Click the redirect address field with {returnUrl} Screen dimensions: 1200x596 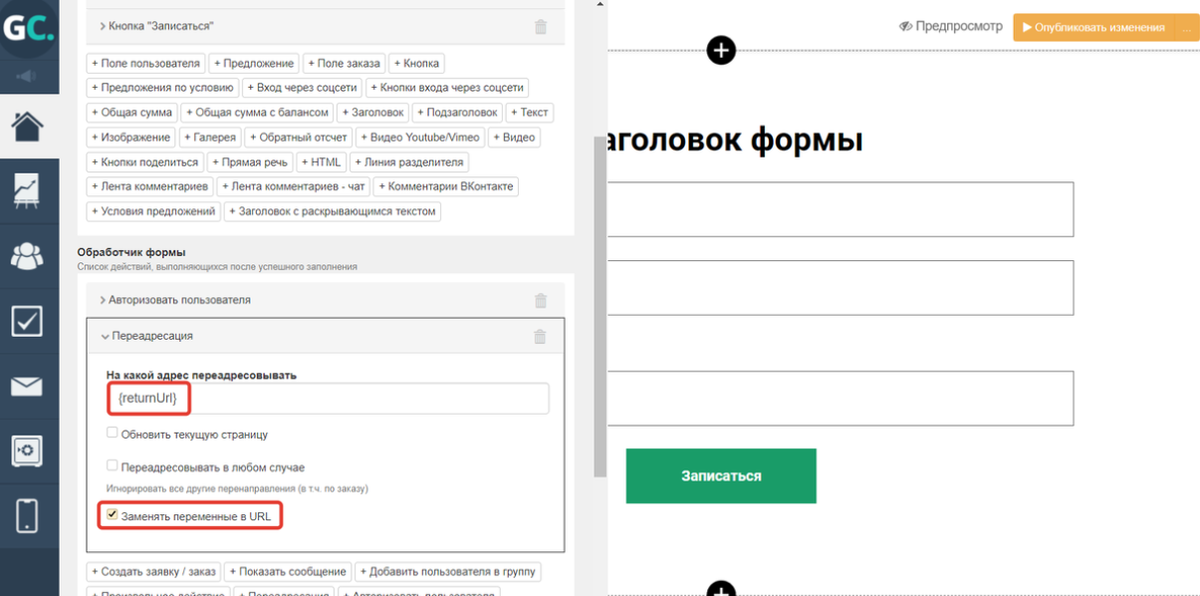pos(328,399)
